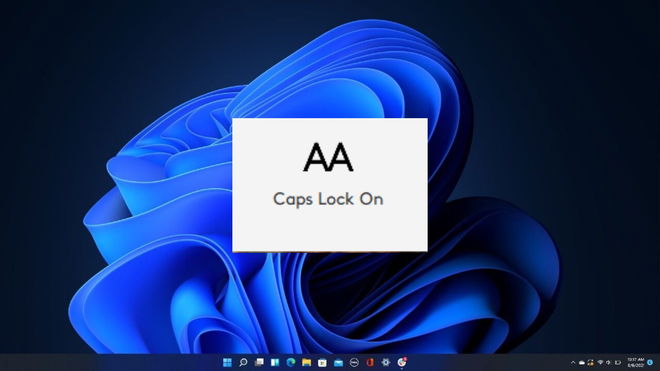660x371 pixels.
Task: Open taskbar Search magnifier
Action: click(x=243, y=362)
